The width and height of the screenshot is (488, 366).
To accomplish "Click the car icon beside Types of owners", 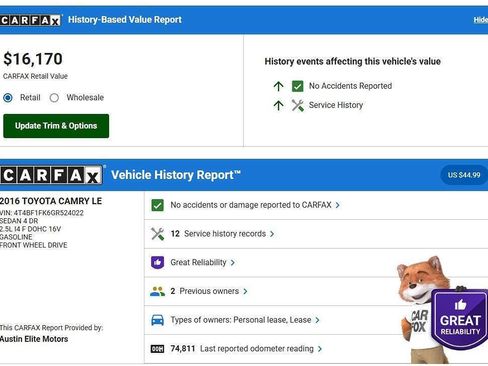I will (x=157, y=320).
